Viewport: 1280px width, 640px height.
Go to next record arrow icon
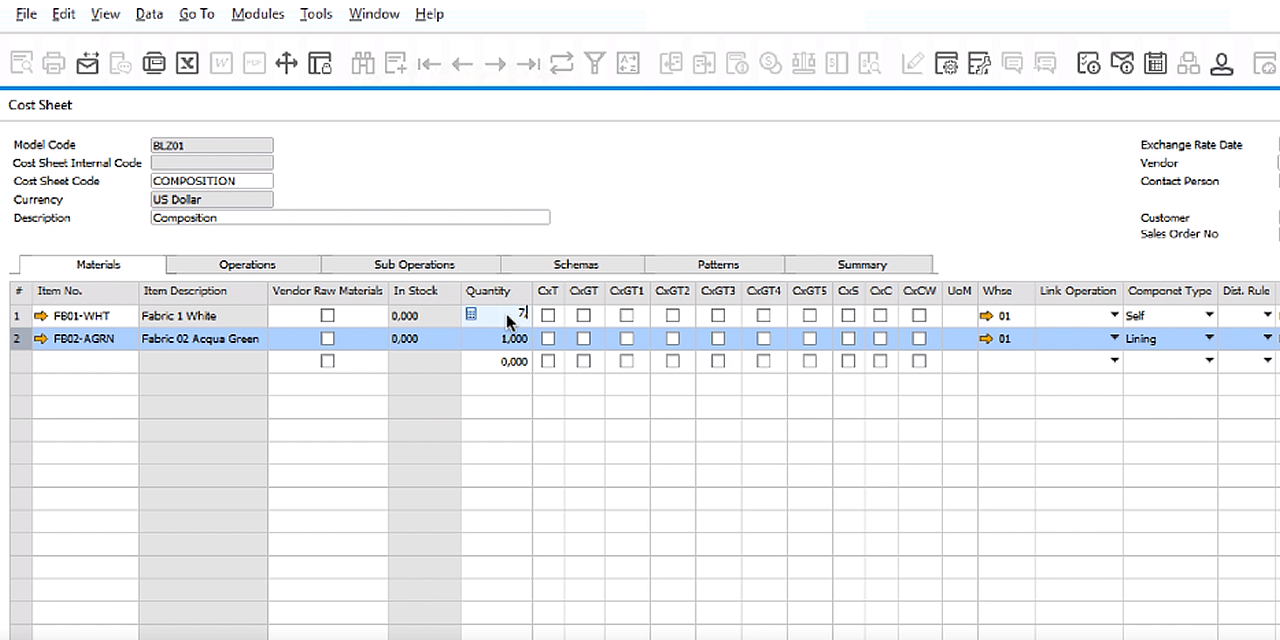pyautogui.click(x=495, y=64)
